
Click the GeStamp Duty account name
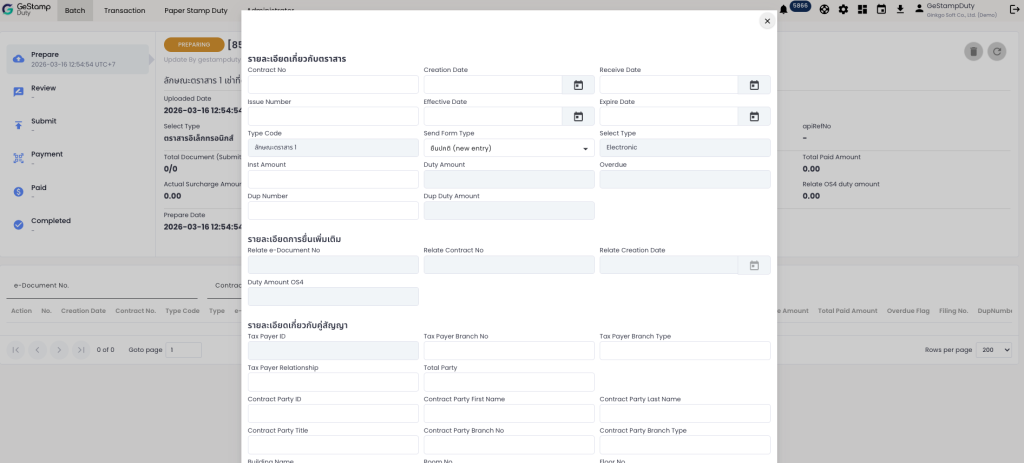950,6
